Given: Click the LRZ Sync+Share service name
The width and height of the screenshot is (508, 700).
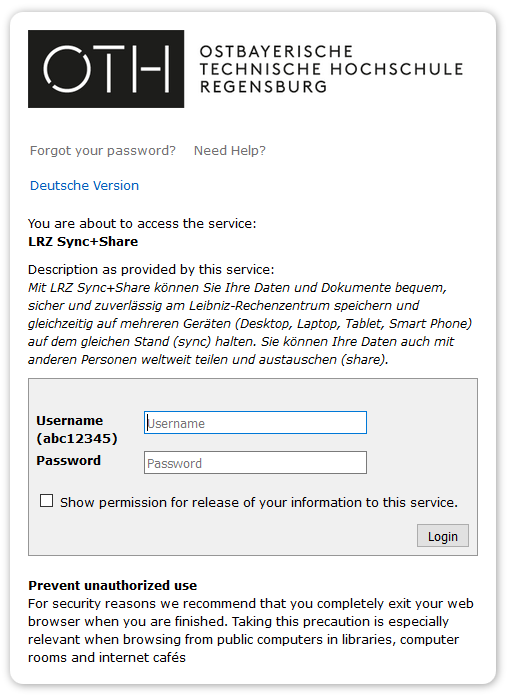Looking at the screenshot, I should click(83, 242).
